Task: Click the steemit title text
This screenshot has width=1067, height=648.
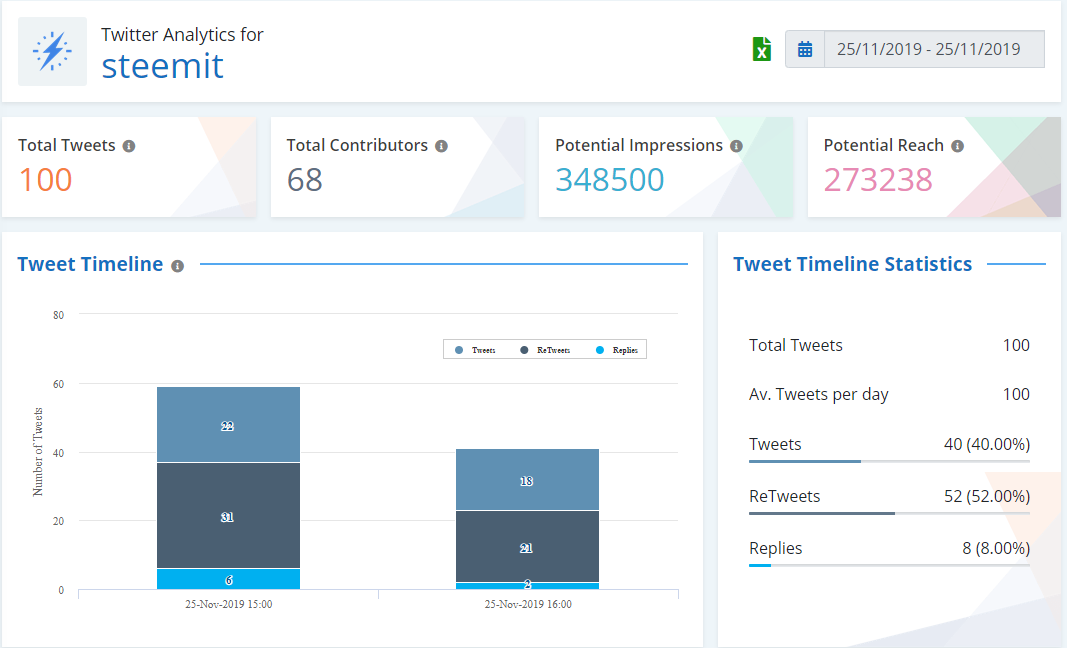Action: click(x=163, y=66)
